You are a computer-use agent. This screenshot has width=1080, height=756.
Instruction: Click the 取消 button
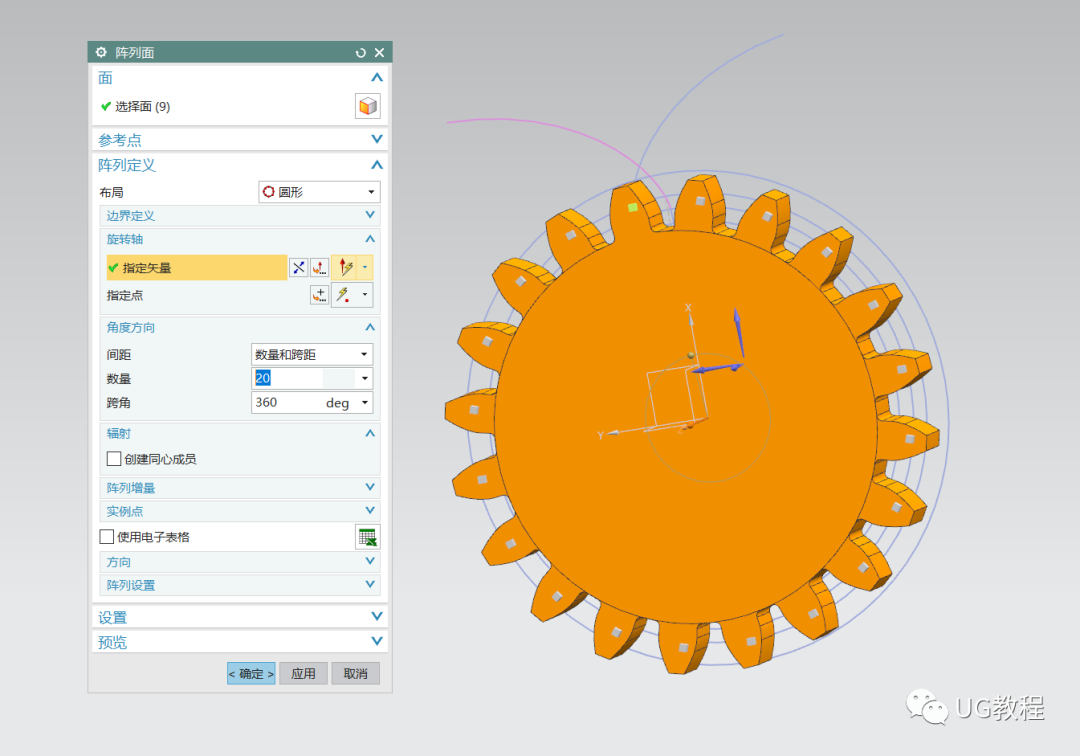point(355,673)
